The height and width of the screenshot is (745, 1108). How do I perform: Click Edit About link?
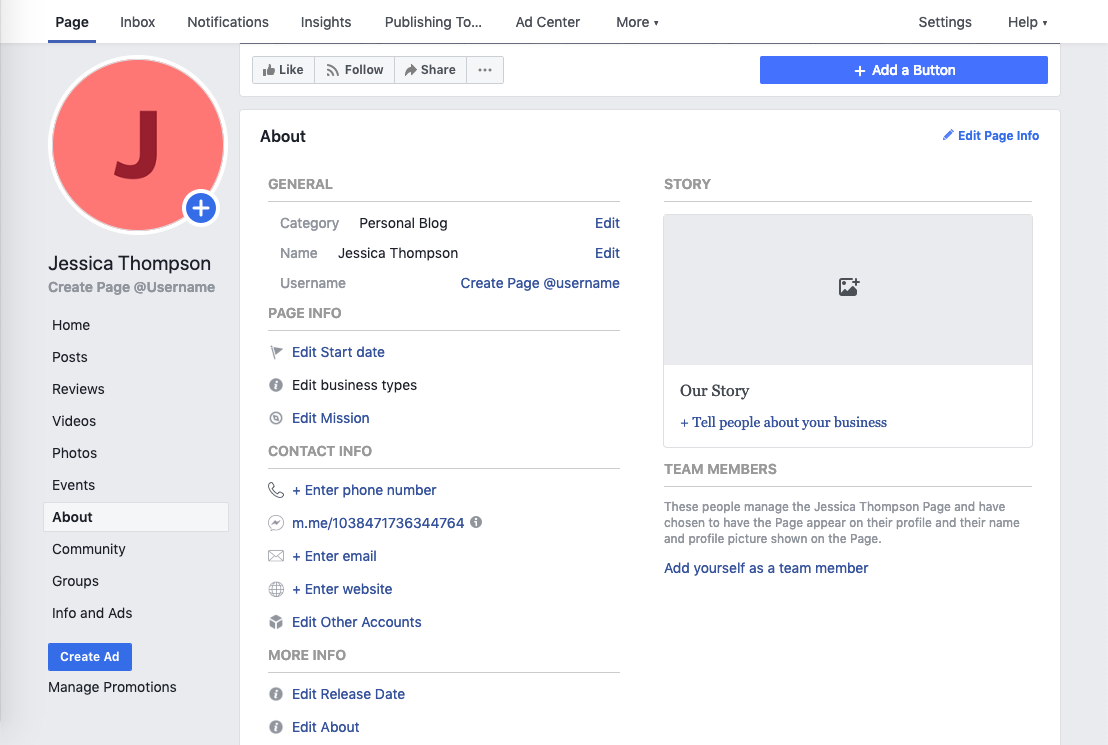pyautogui.click(x=326, y=727)
